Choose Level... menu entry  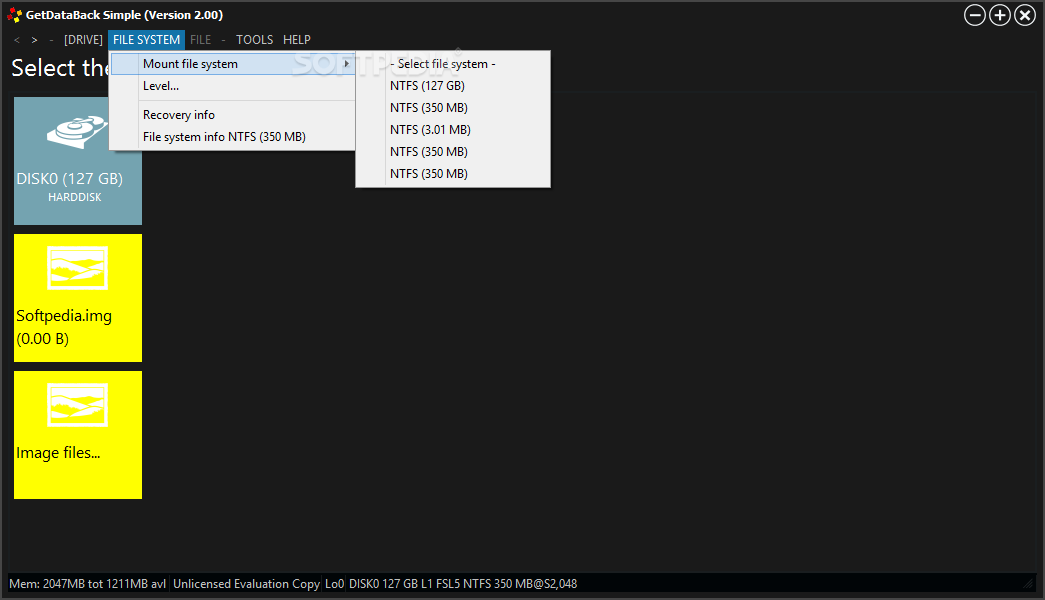[233, 86]
